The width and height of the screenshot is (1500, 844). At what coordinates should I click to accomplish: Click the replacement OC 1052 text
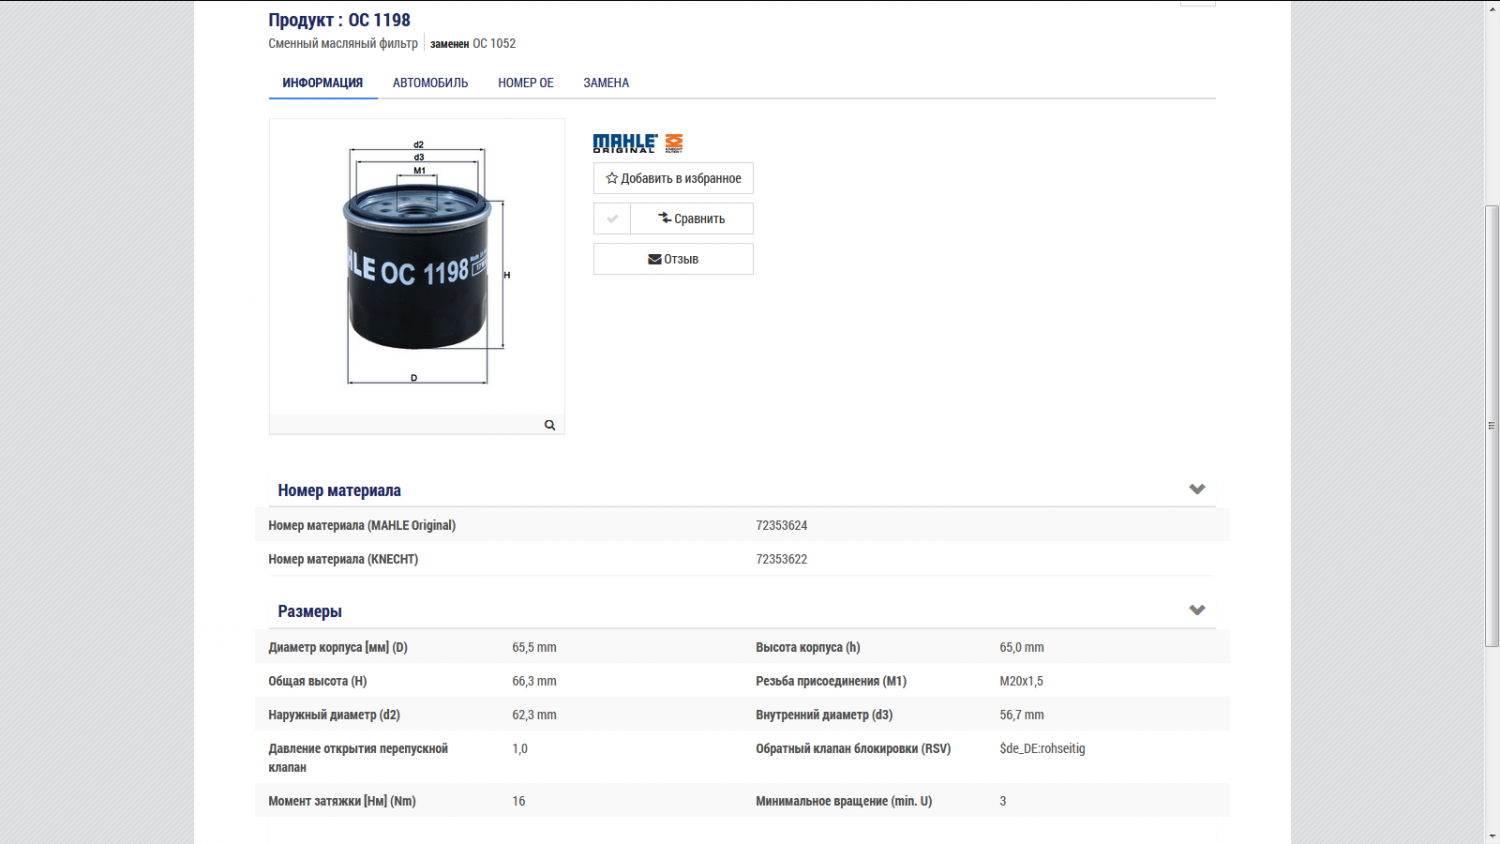pyautogui.click(x=494, y=43)
